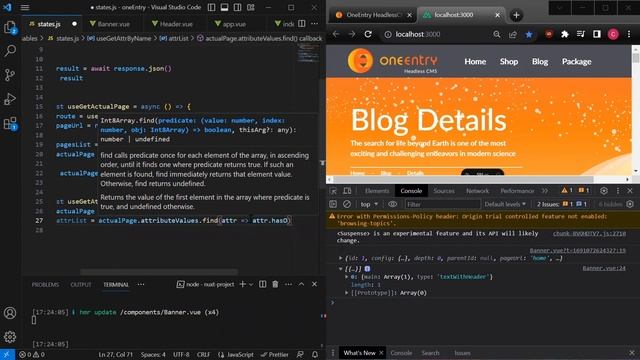Open the Explorer view in VS Code

(x=10, y=27)
